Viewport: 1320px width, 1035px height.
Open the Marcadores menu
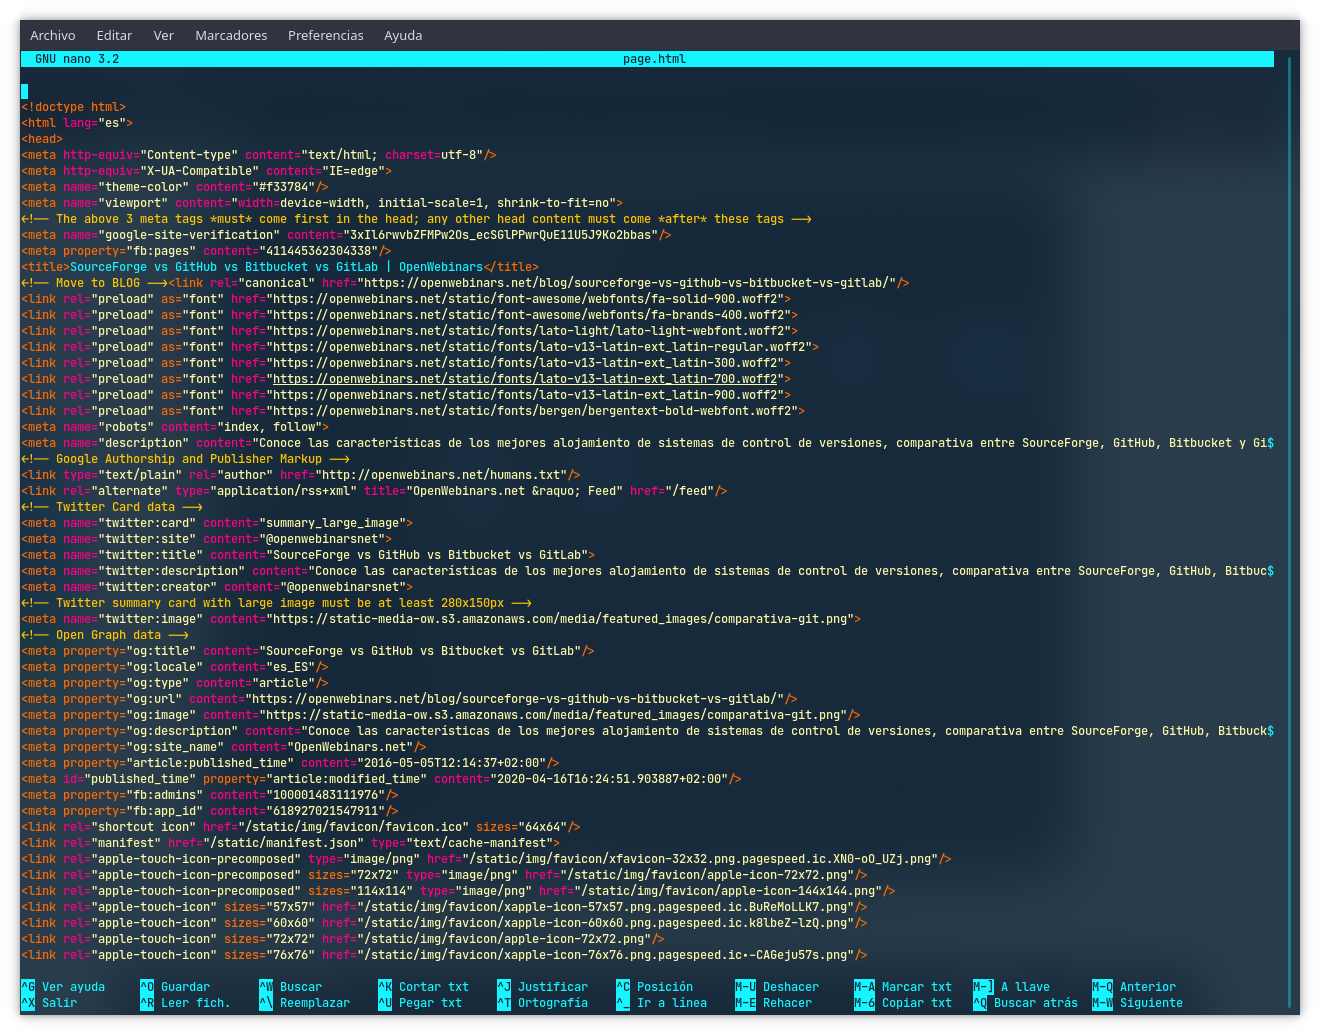(231, 35)
